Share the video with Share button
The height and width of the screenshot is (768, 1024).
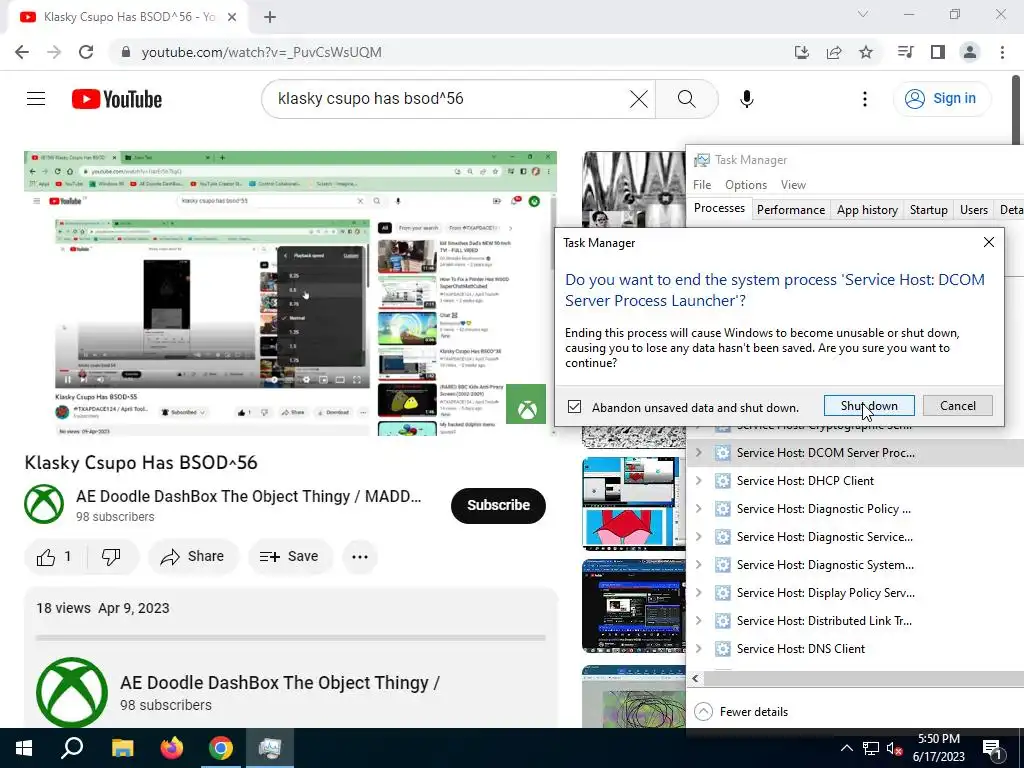(193, 557)
